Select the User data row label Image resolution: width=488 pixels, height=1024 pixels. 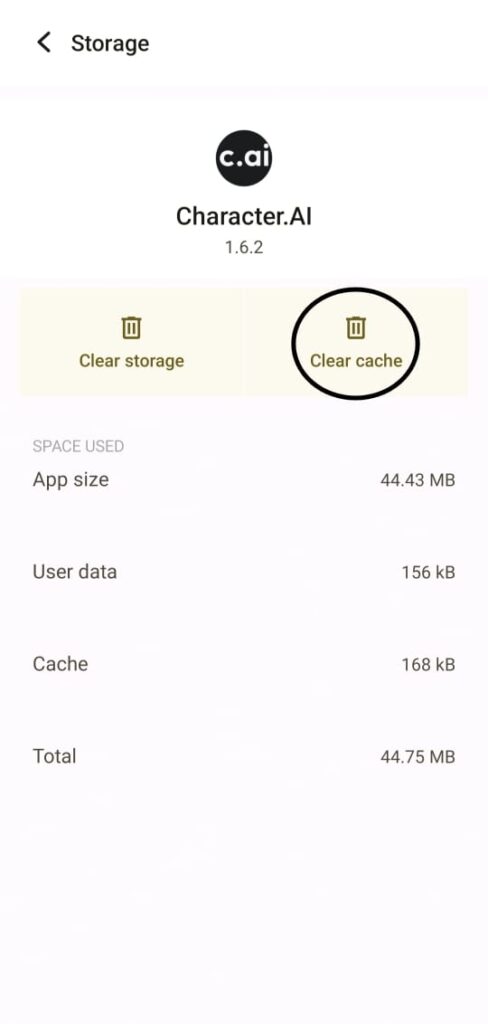click(x=74, y=572)
